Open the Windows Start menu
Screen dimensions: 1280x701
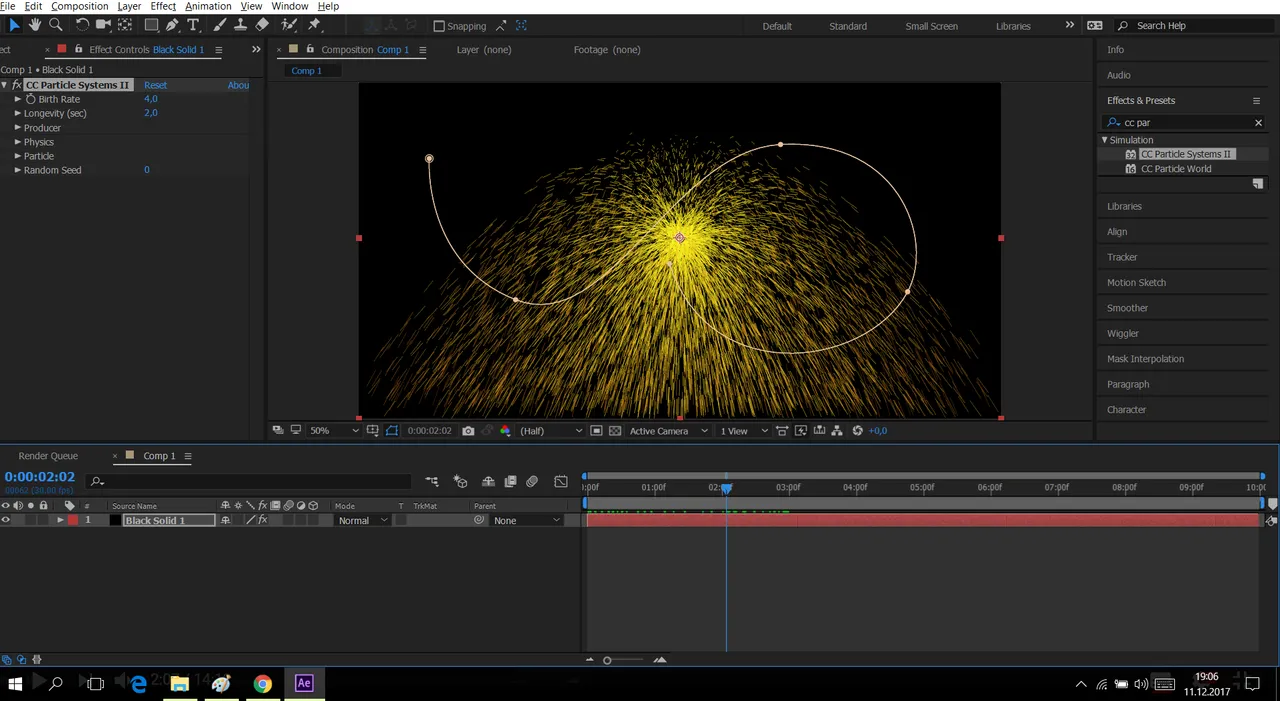[x=15, y=684]
